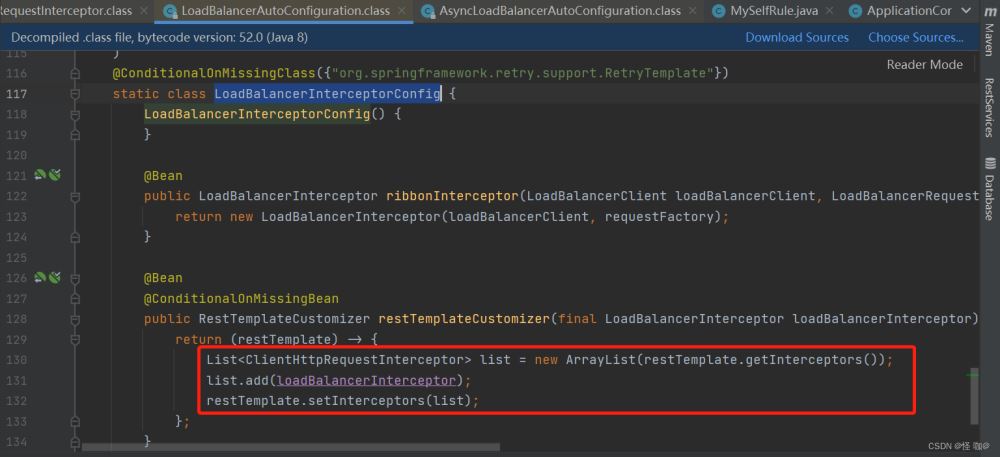
Task: Close the MySelfRule.java tab
Action: (x=829, y=11)
